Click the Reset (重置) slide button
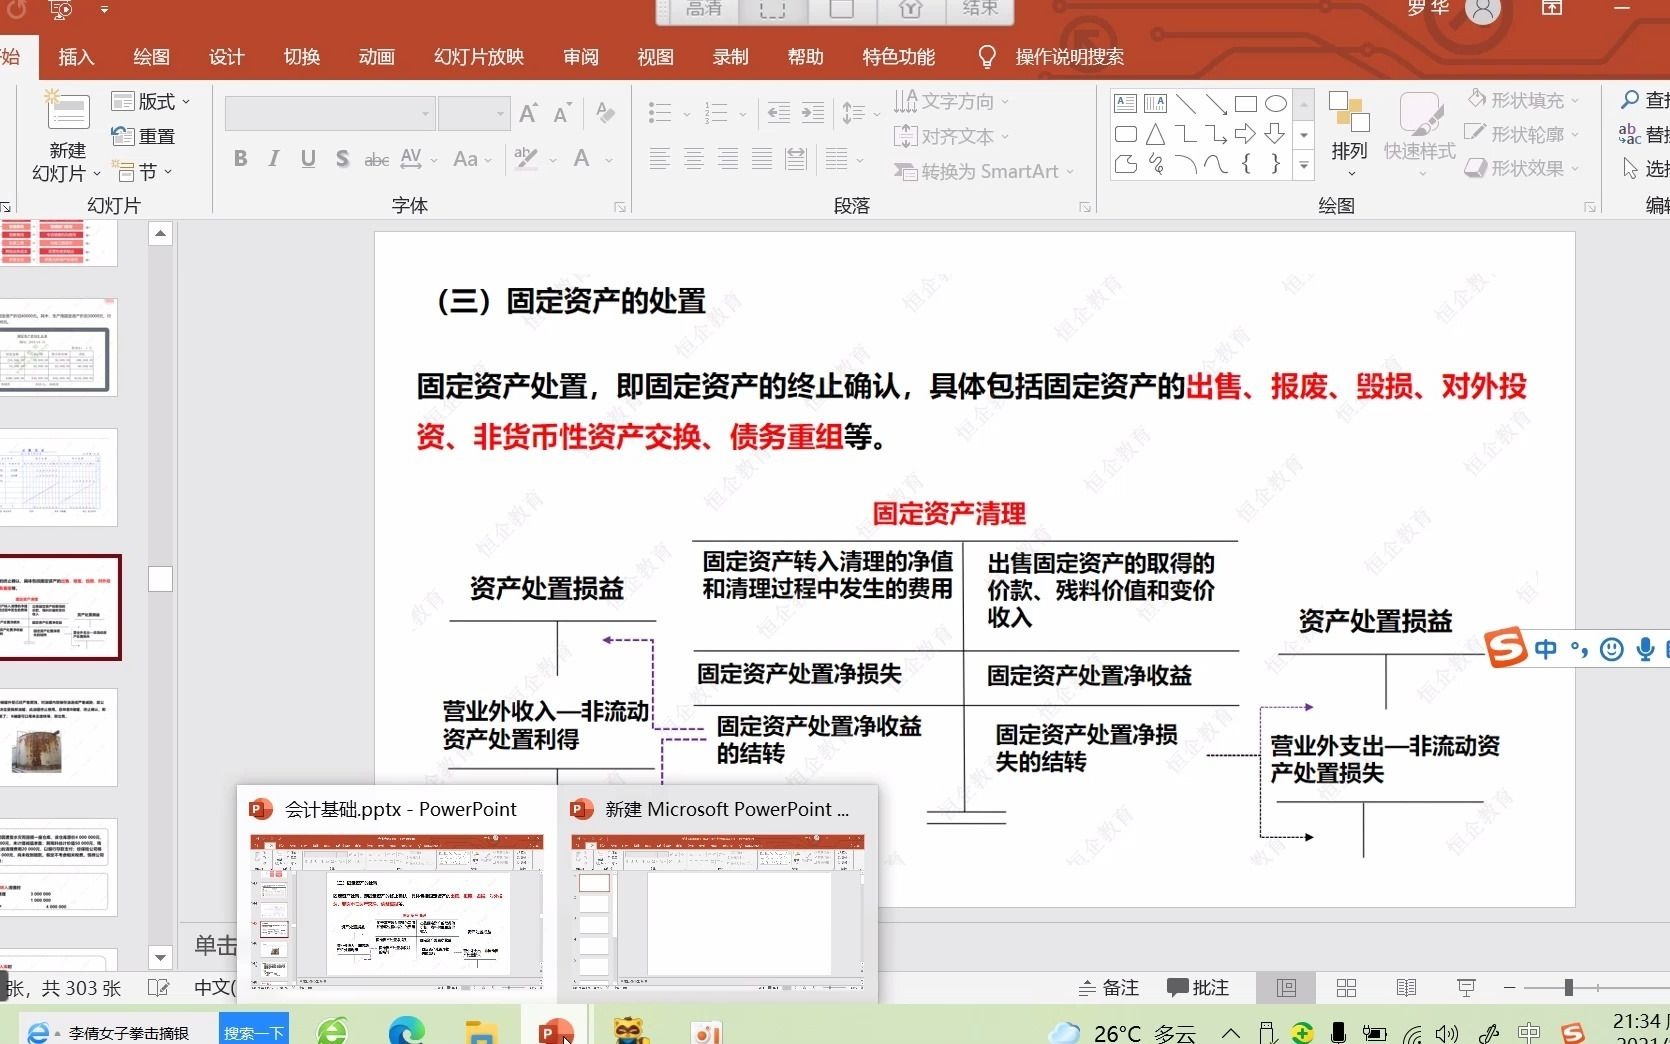1670x1044 pixels. pyautogui.click(x=143, y=136)
